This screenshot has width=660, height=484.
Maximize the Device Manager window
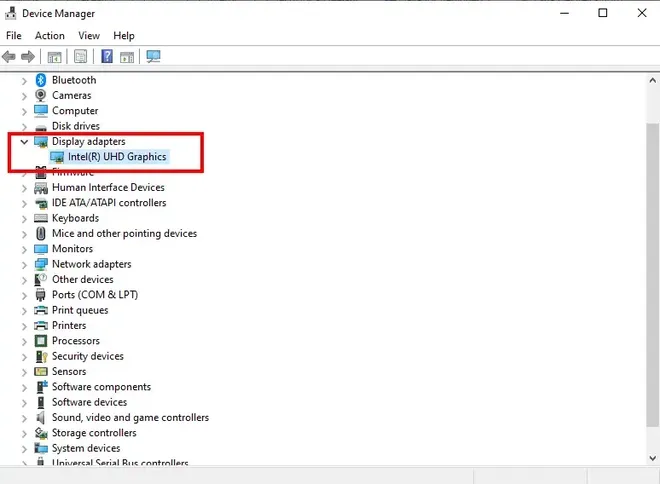click(x=603, y=13)
